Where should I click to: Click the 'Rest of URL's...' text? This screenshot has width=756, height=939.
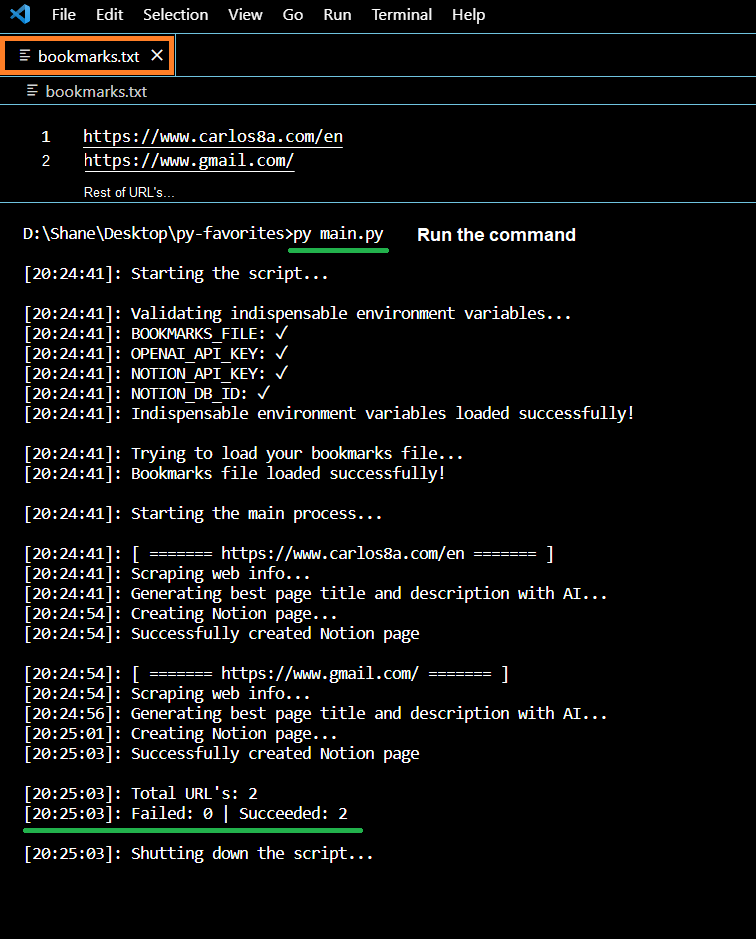(129, 192)
